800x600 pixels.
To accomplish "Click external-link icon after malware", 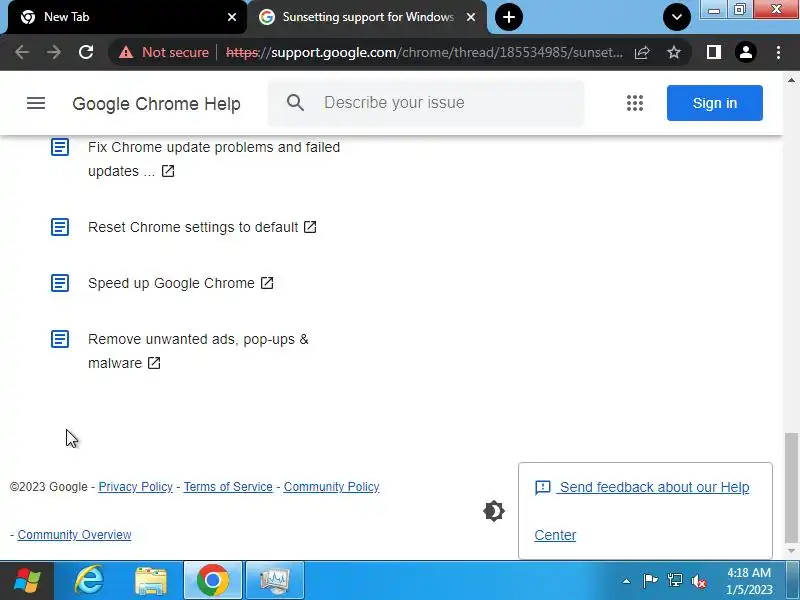I will (x=154, y=363).
